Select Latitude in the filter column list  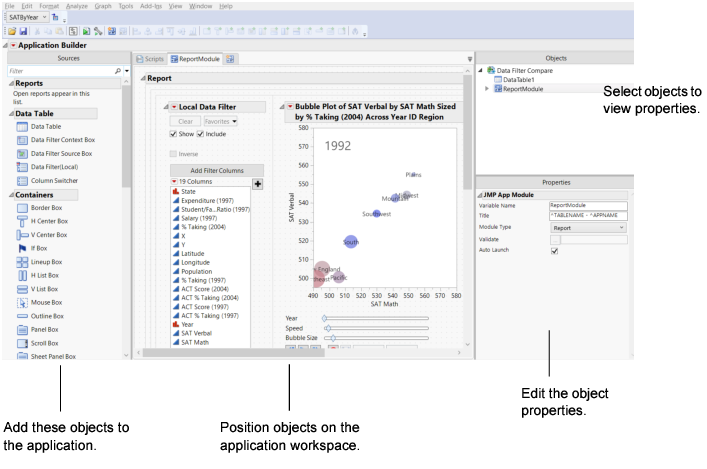[x=196, y=253]
